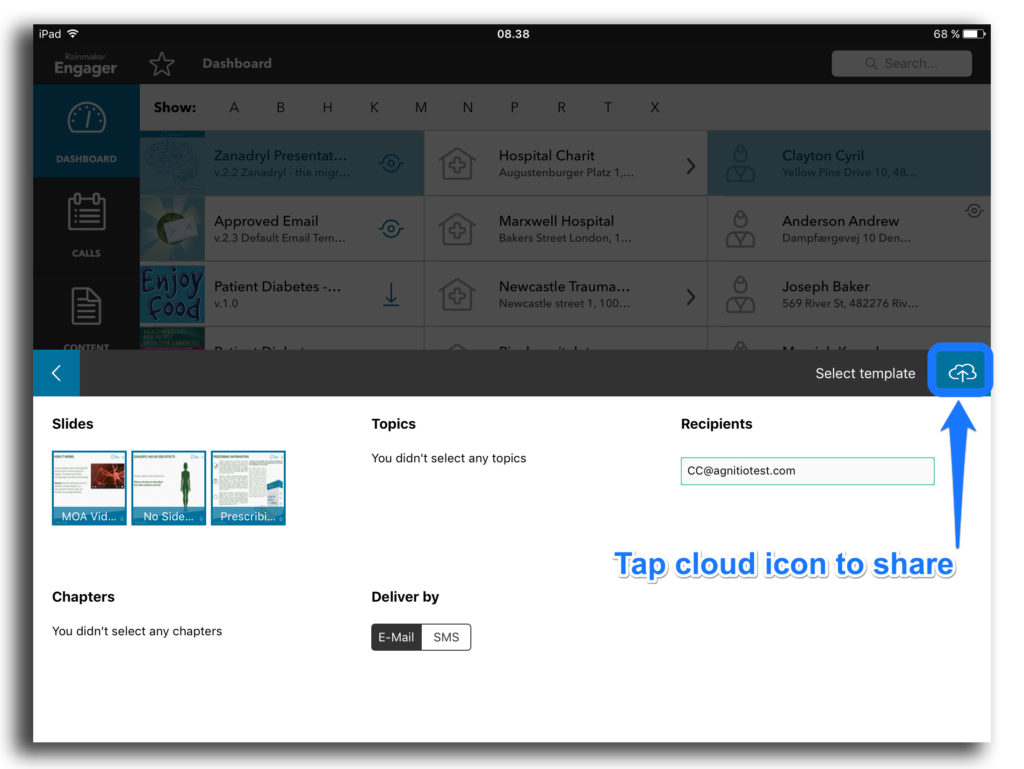
Task: Tap the hospital icon beside Newcastle Trauma
Action: coord(457,294)
